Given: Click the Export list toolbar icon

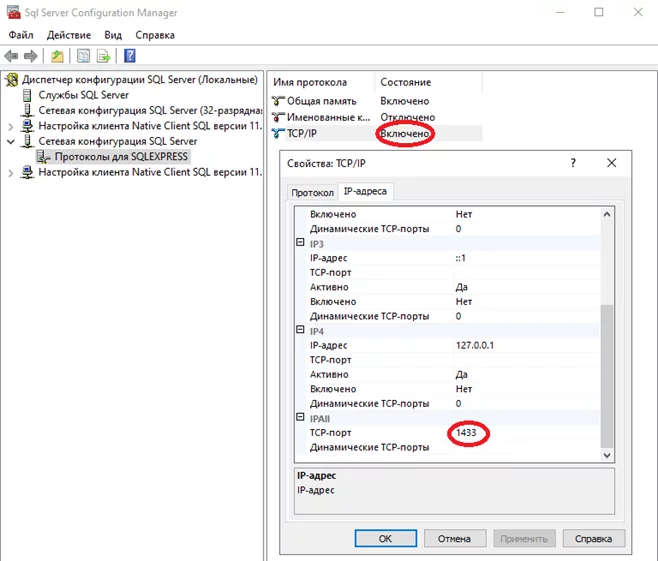Looking at the screenshot, I should (x=103, y=56).
